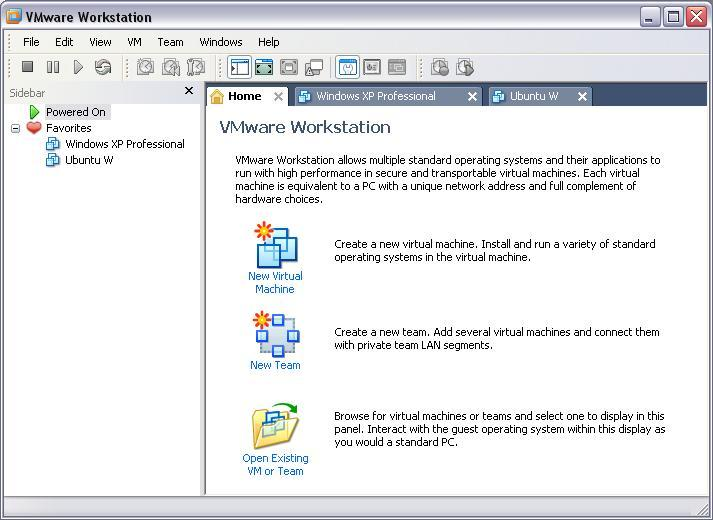Screen dimensions: 713x520
Task: Click the VM icon on Windows XP tab
Action: tap(304, 96)
